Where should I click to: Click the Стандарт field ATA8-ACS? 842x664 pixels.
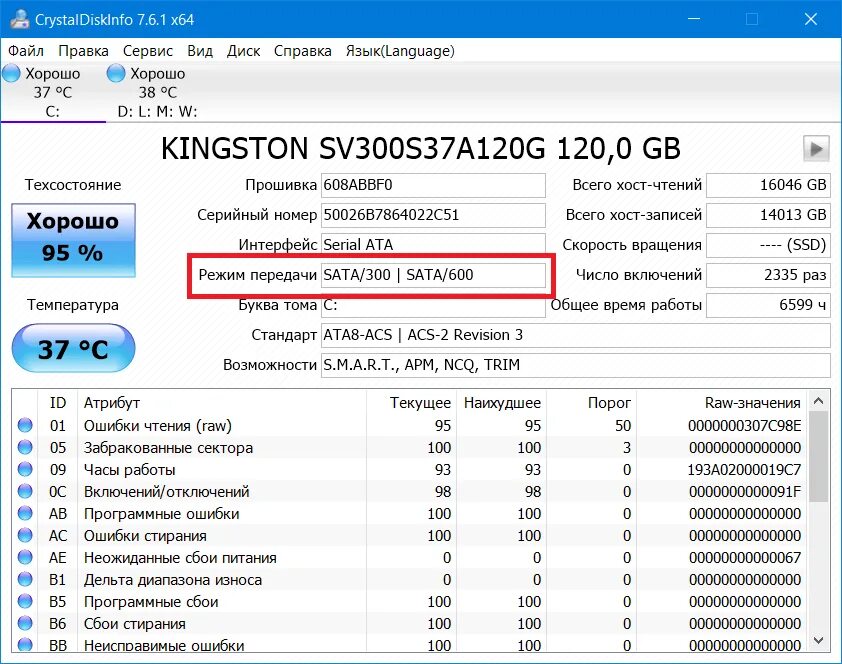[x=576, y=335]
